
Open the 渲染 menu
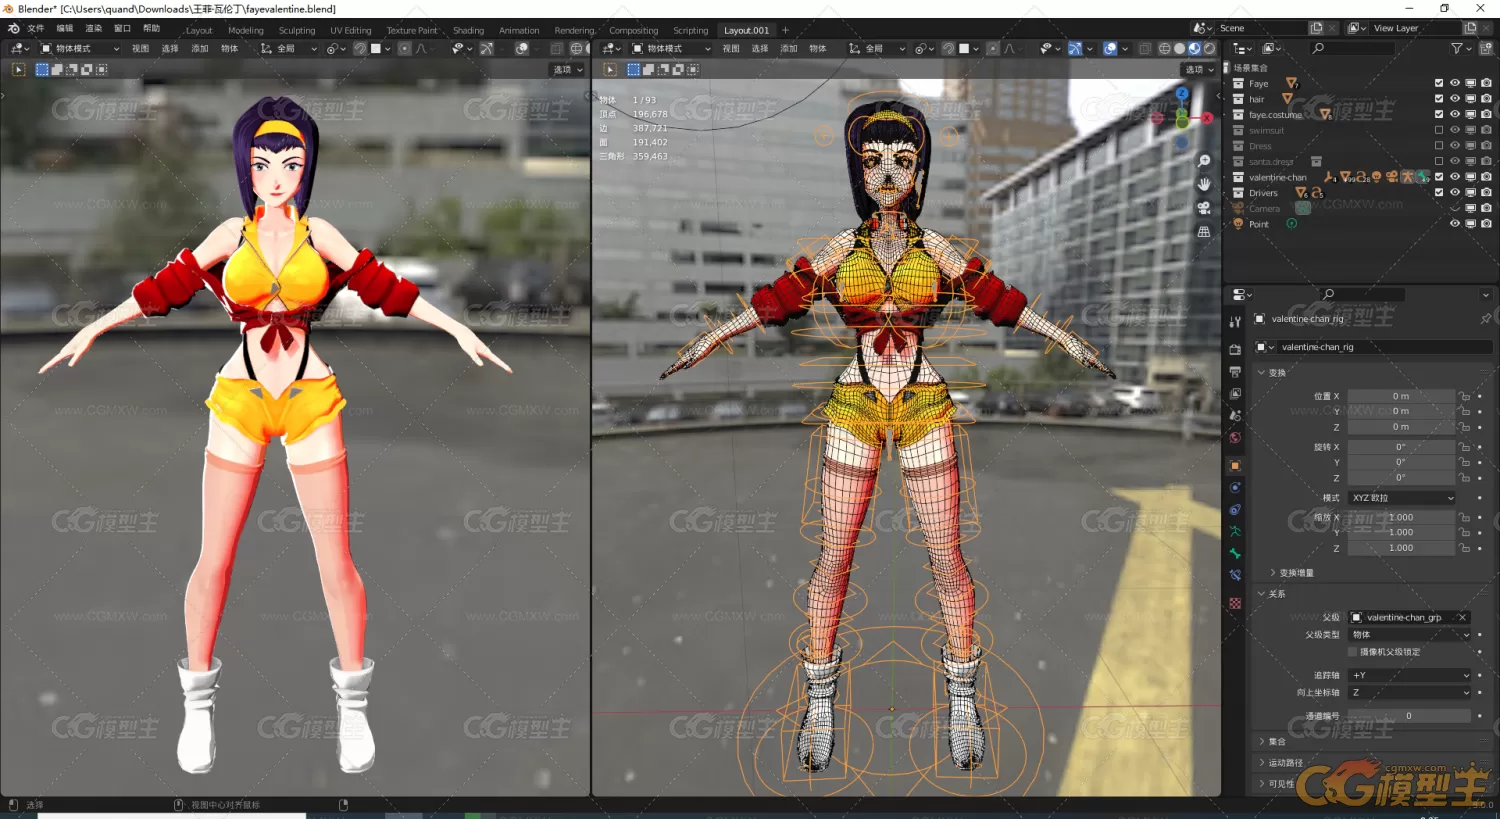93,29
